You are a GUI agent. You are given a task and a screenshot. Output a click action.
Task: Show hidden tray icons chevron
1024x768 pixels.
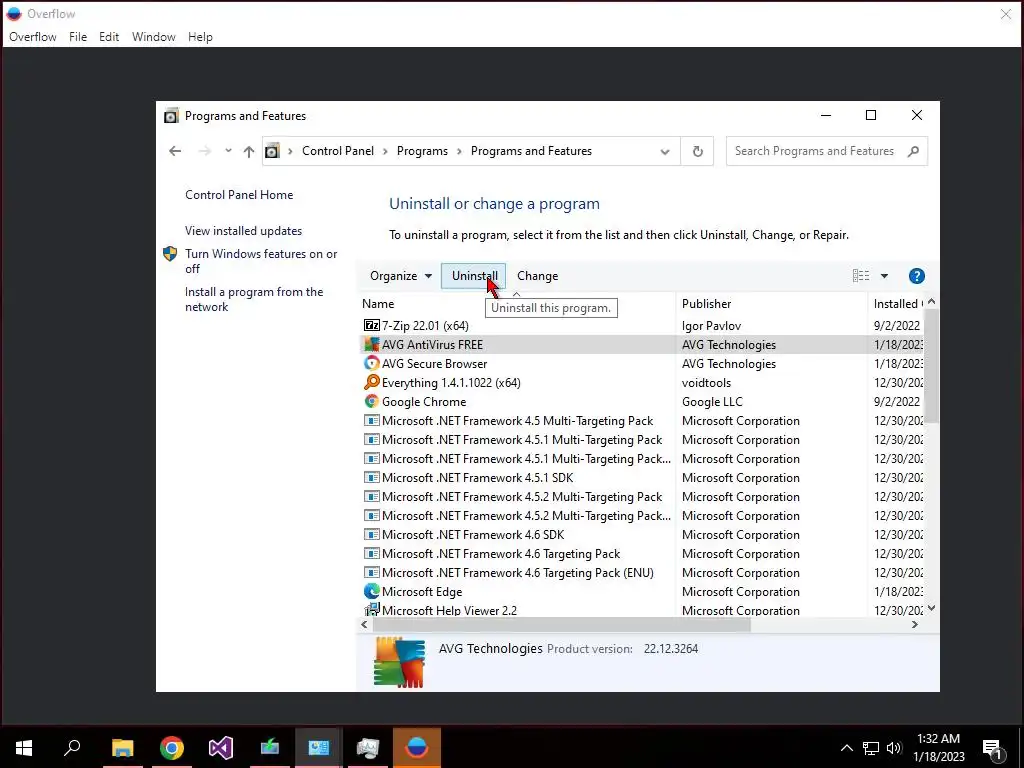tap(846, 748)
